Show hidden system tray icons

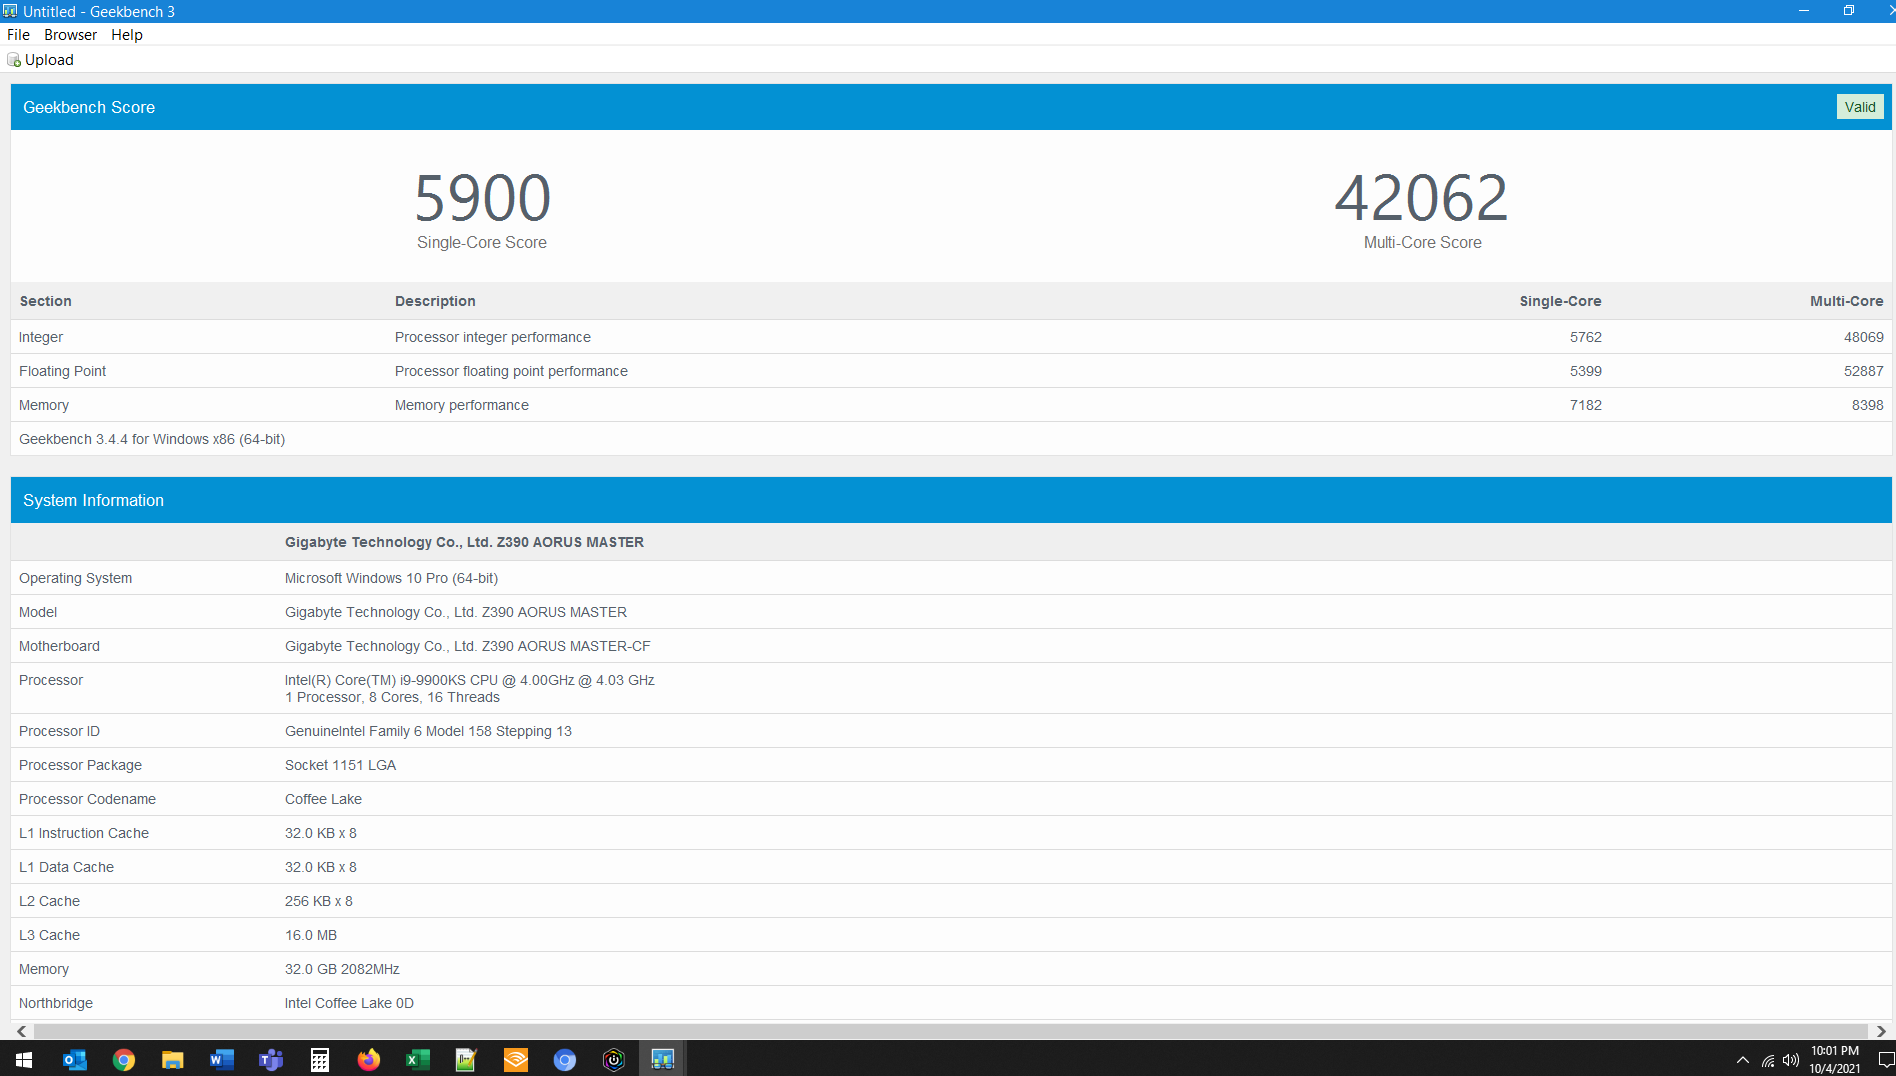pos(1743,1060)
